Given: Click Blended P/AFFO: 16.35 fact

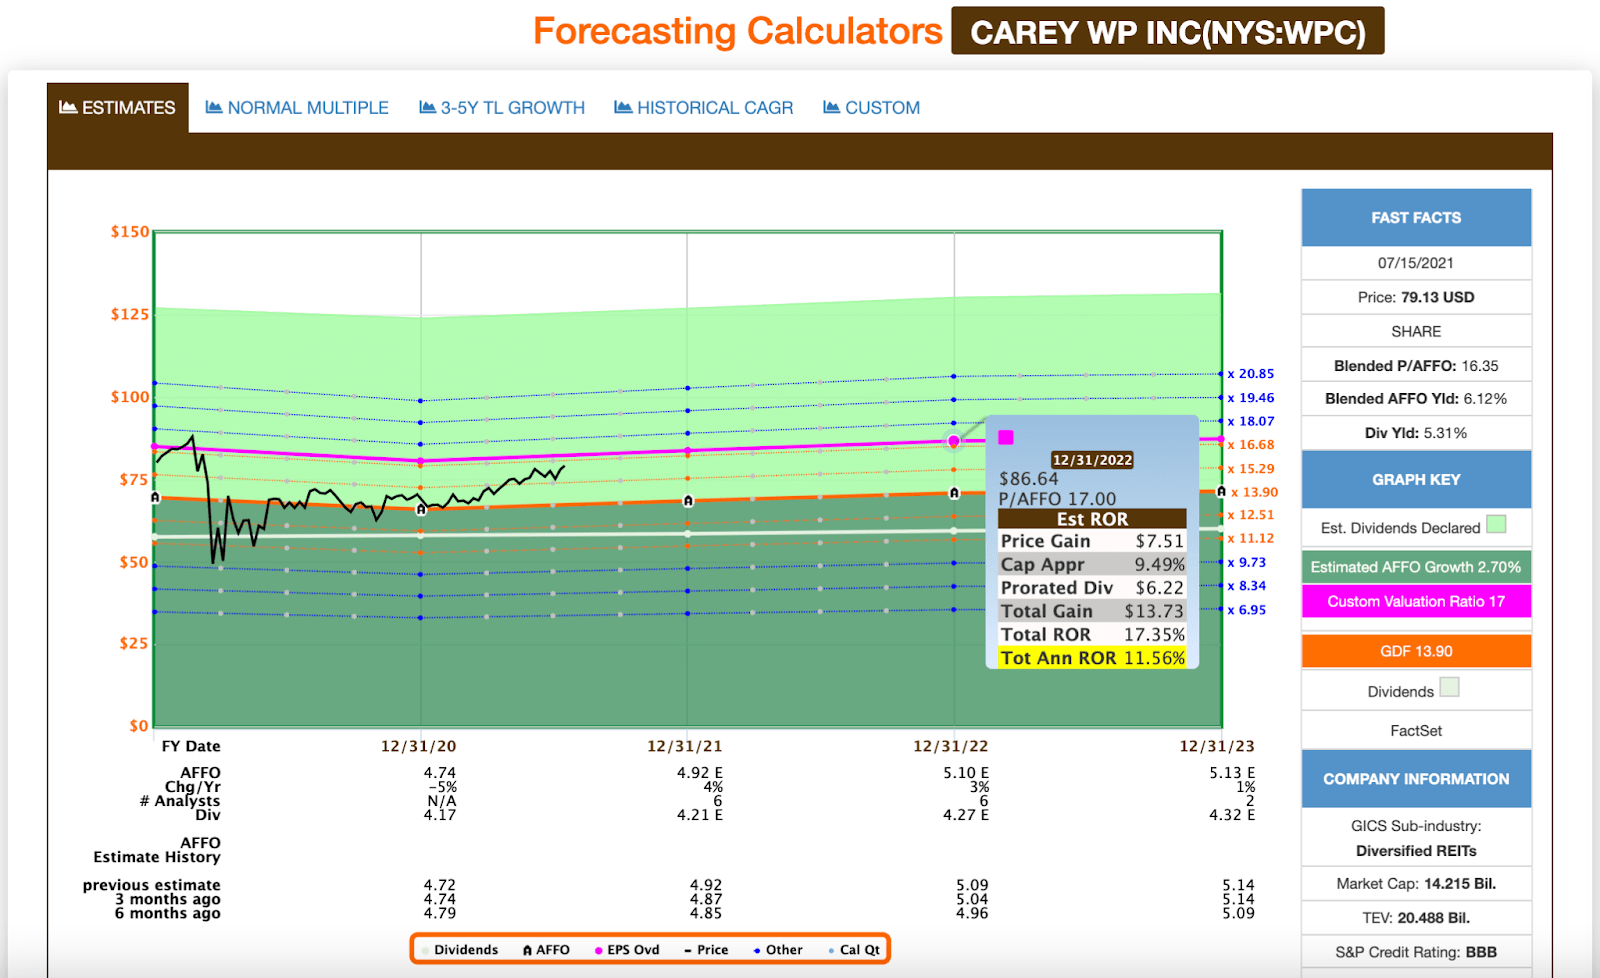Looking at the screenshot, I should pos(1416,366).
